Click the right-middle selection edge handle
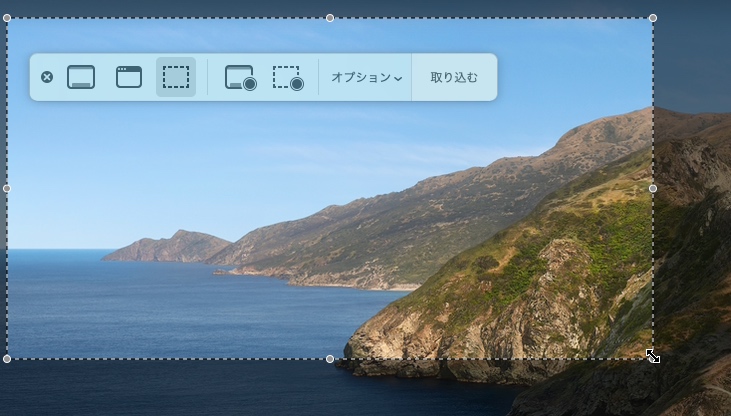This screenshot has height=416, width=731. [x=653, y=188]
